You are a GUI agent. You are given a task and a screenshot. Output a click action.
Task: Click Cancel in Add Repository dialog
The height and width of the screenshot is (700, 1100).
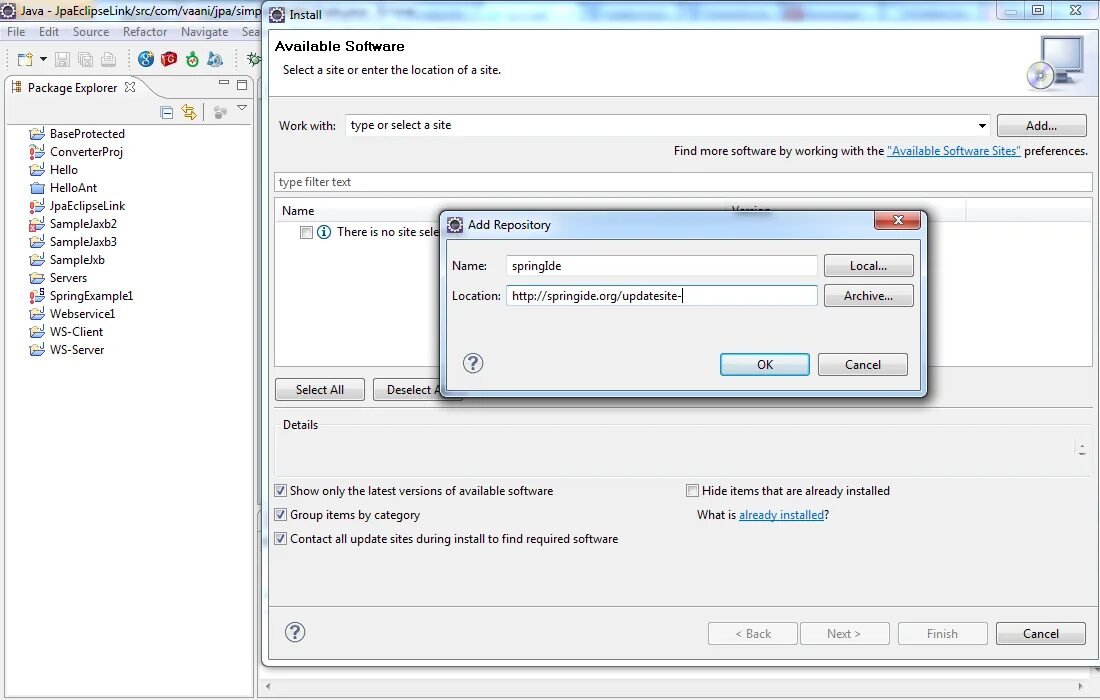[863, 365]
